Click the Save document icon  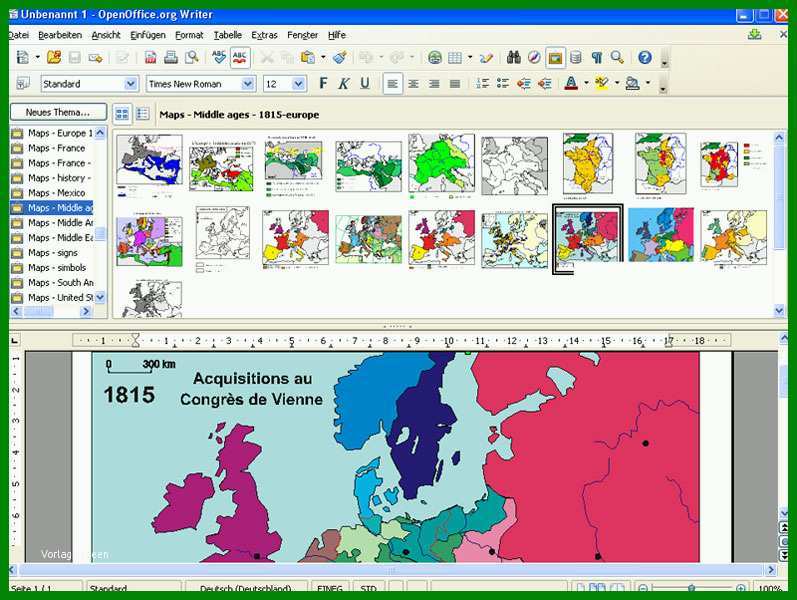tap(75, 57)
